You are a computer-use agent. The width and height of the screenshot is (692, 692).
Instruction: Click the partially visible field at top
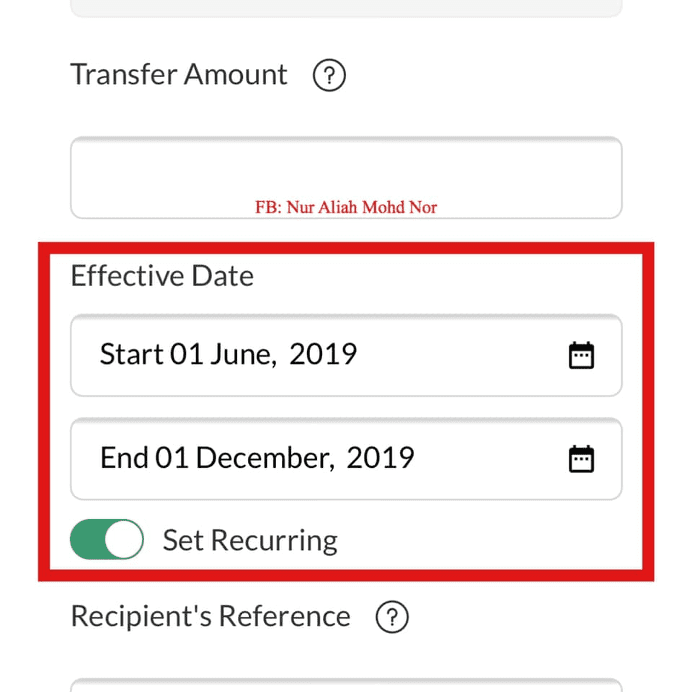coord(346,7)
